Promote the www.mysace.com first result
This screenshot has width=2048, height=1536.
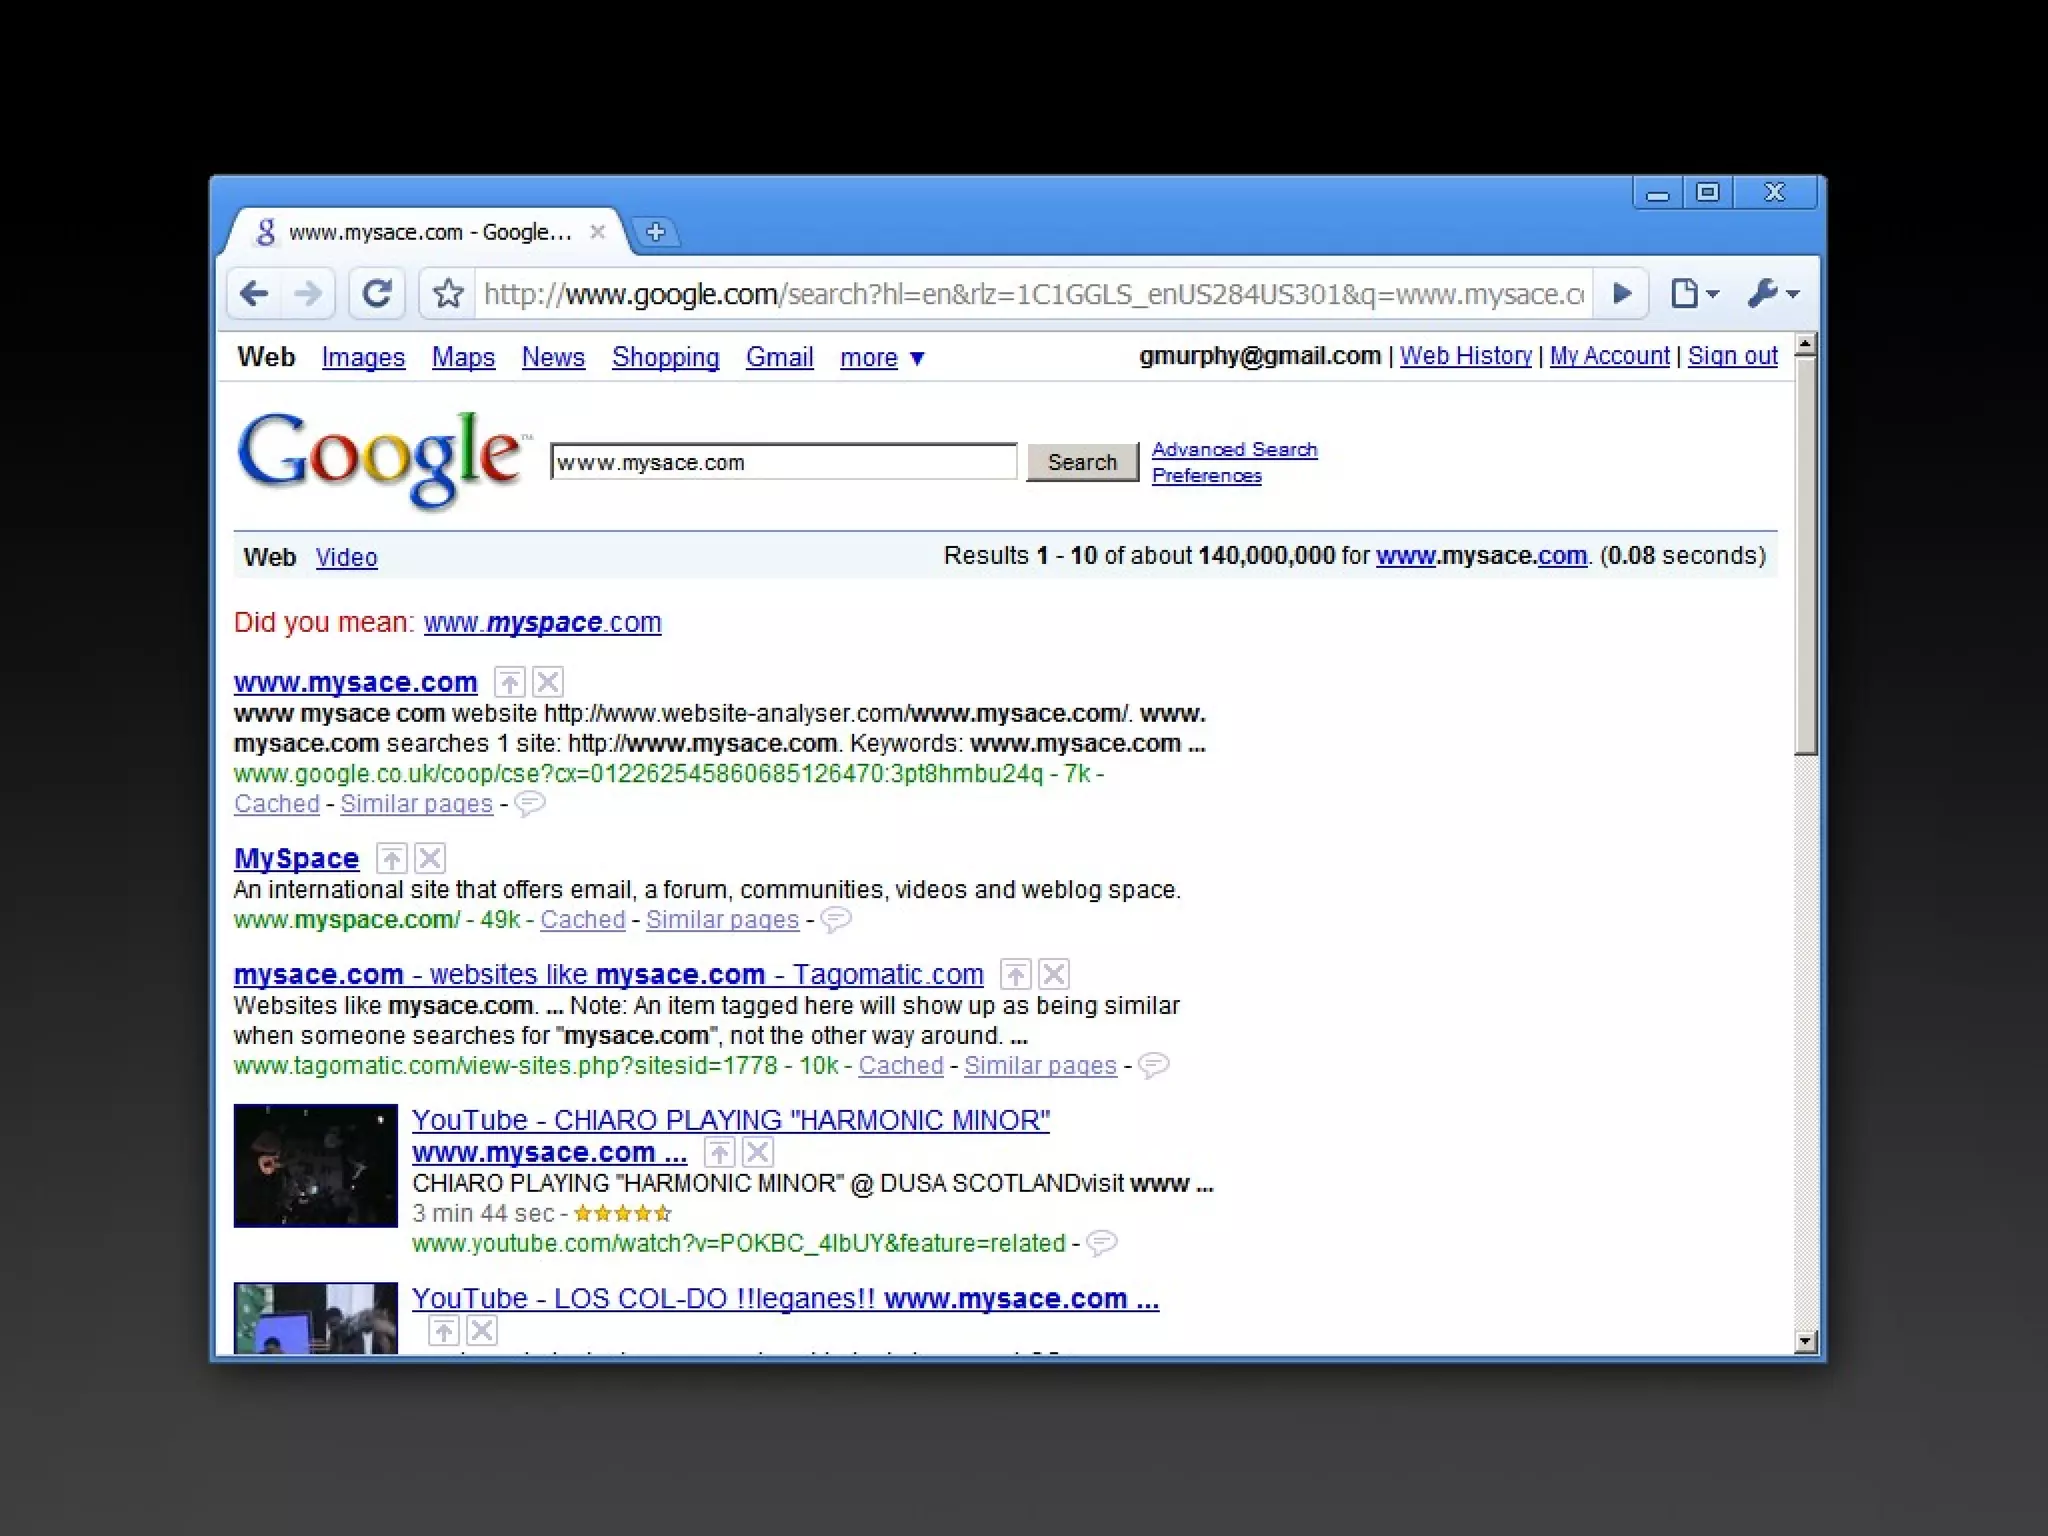(x=510, y=683)
